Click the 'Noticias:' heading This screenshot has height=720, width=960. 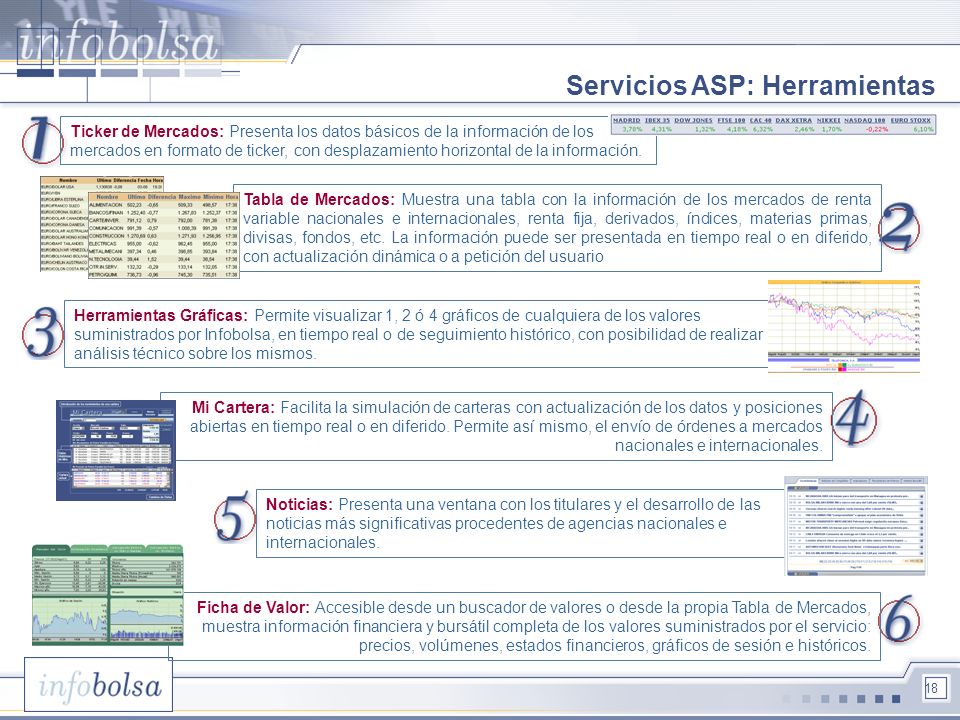tap(299, 504)
